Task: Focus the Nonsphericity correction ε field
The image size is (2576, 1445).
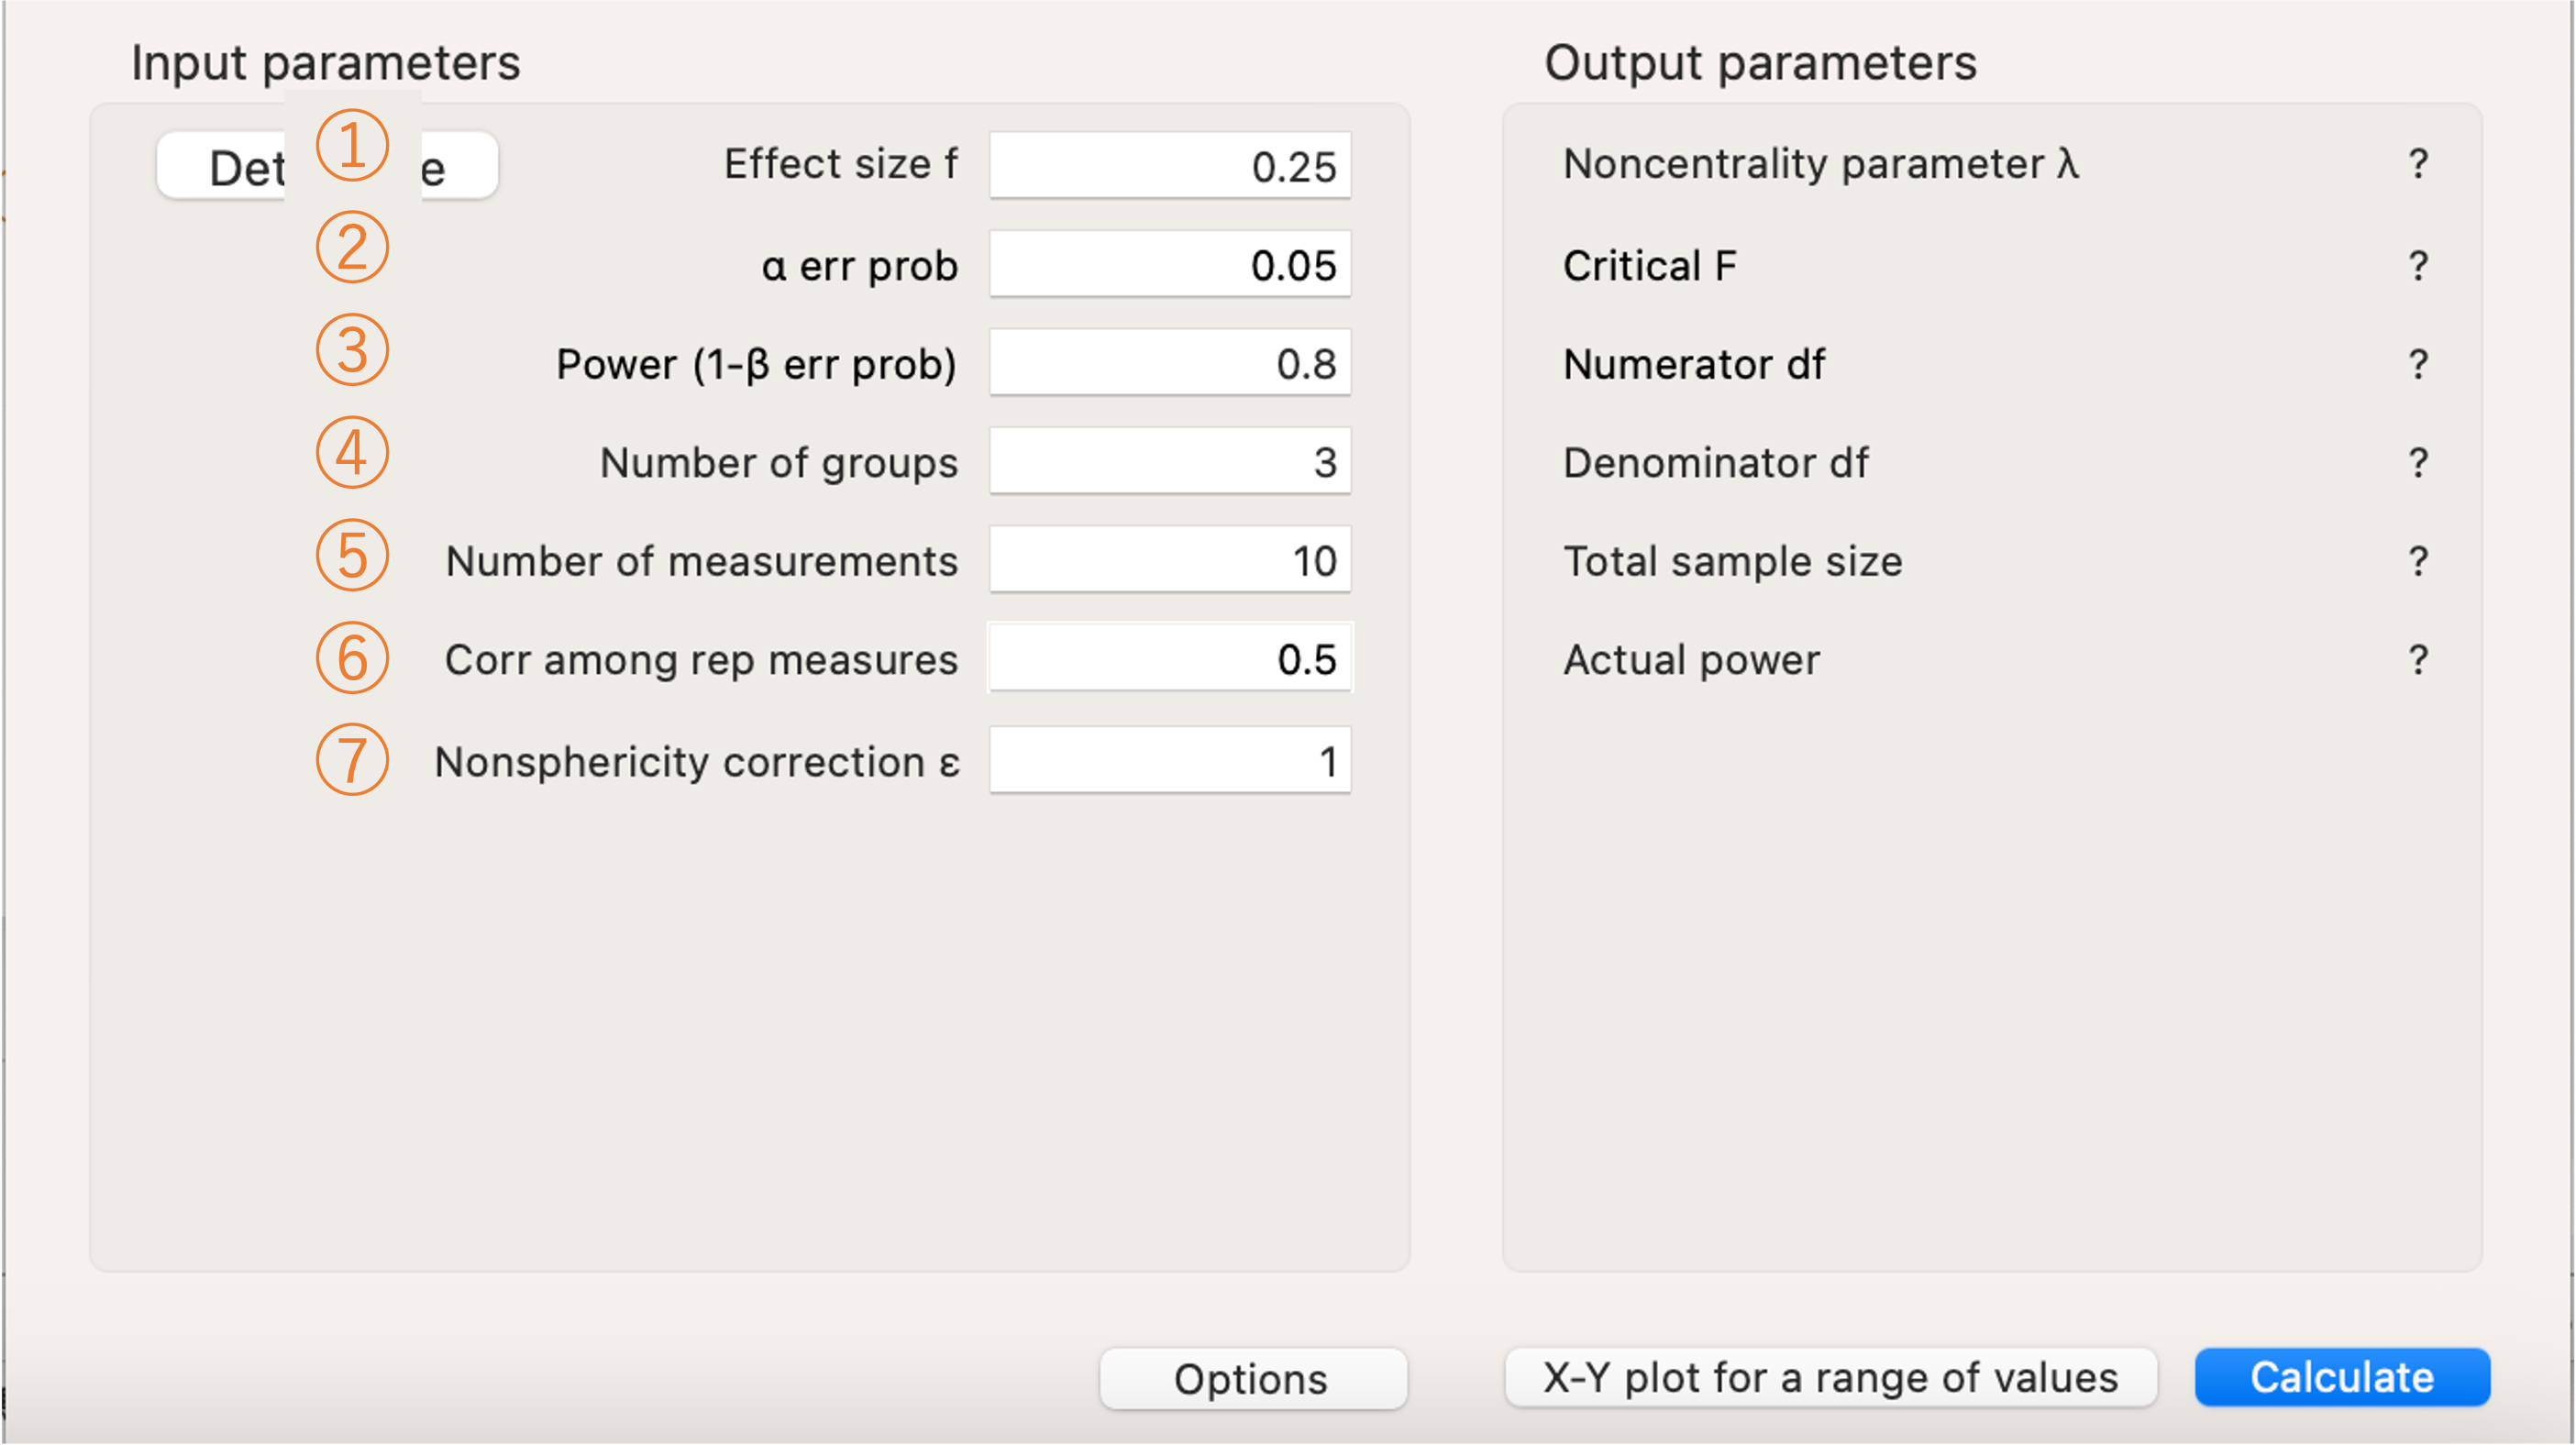Action: coord(1170,761)
